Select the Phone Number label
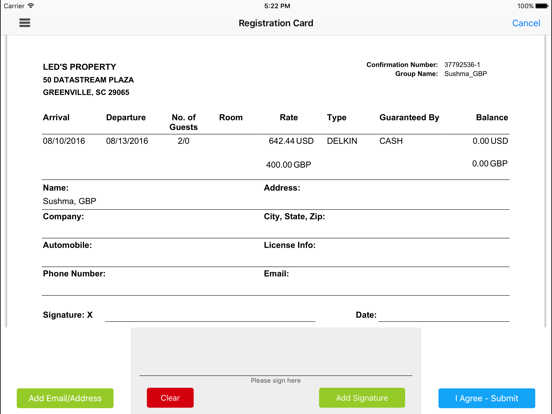552x414 pixels. [x=74, y=274]
